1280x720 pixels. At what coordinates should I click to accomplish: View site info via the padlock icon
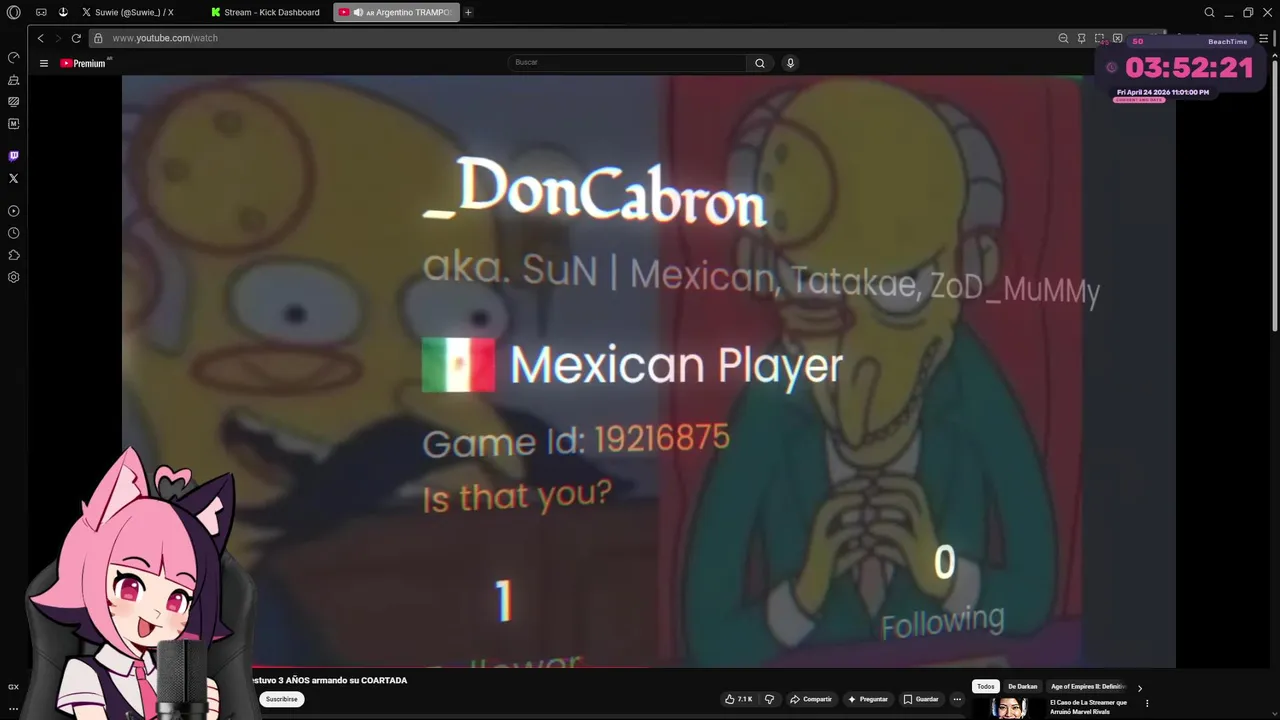coord(98,38)
